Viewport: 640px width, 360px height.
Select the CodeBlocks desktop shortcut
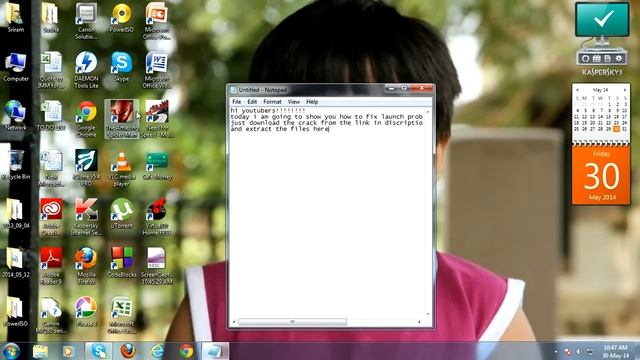pyautogui.click(x=121, y=262)
